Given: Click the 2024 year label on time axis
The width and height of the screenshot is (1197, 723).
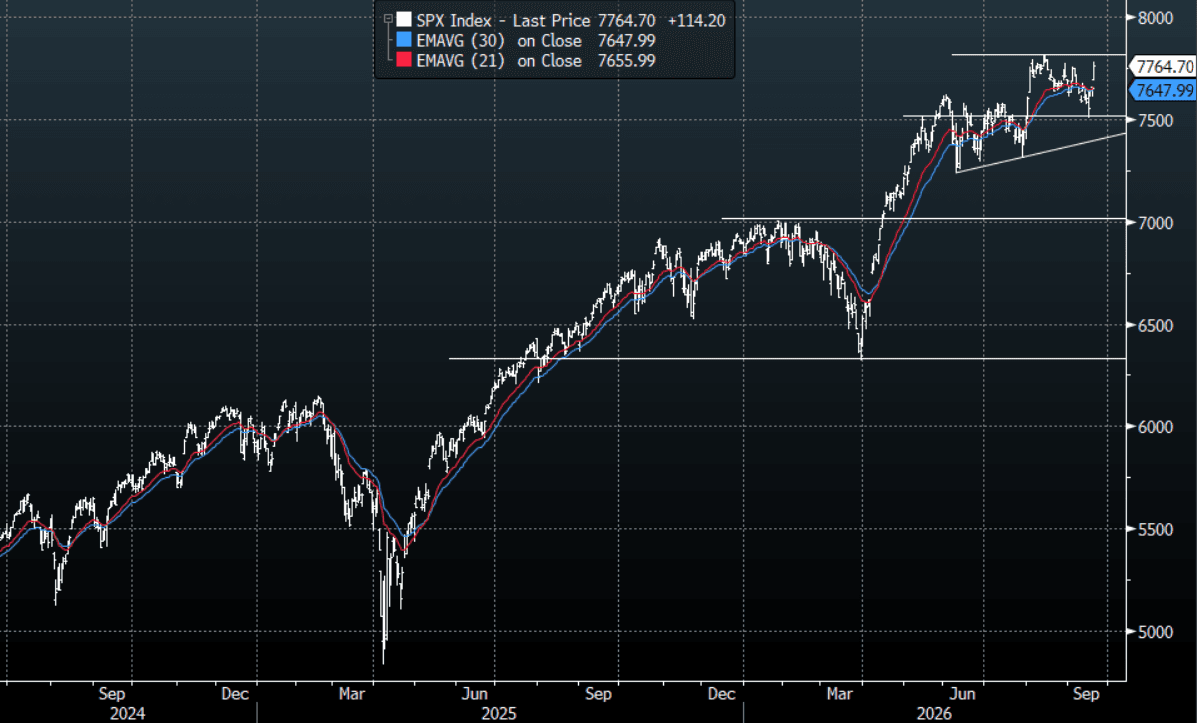Looking at the screenshot, I should (x=127, y=713).
